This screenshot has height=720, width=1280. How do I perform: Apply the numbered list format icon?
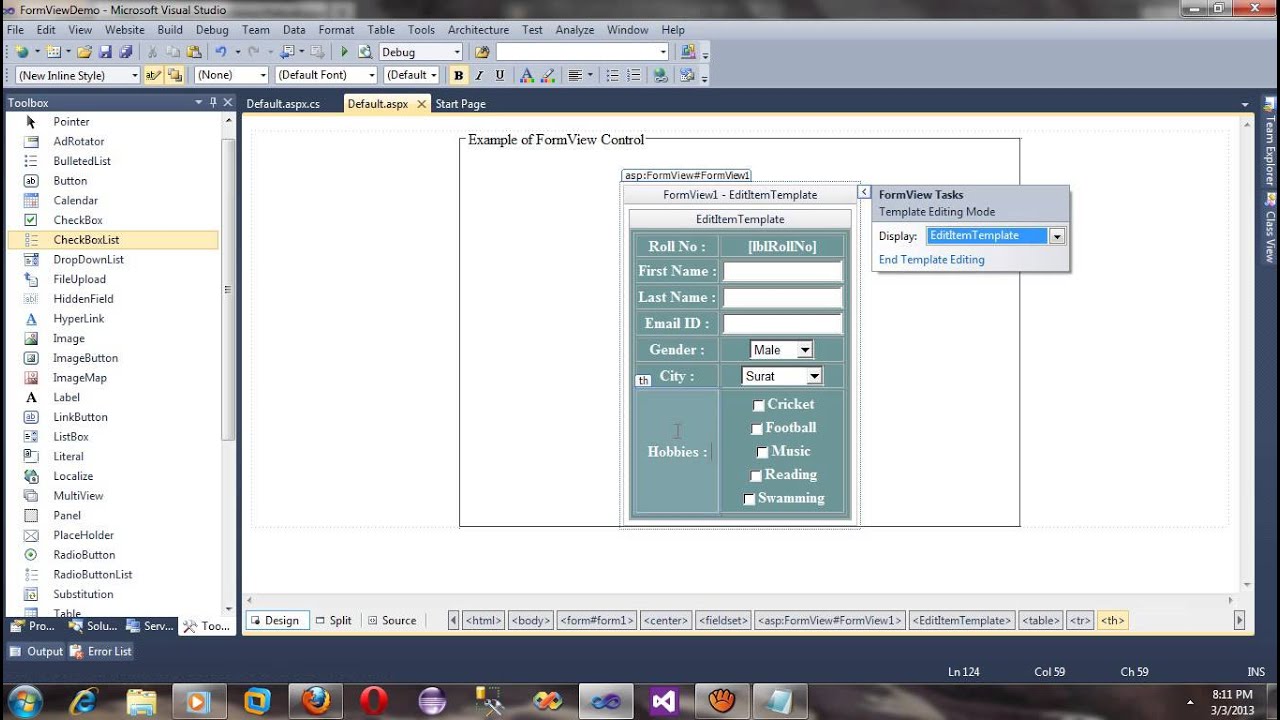634,75
